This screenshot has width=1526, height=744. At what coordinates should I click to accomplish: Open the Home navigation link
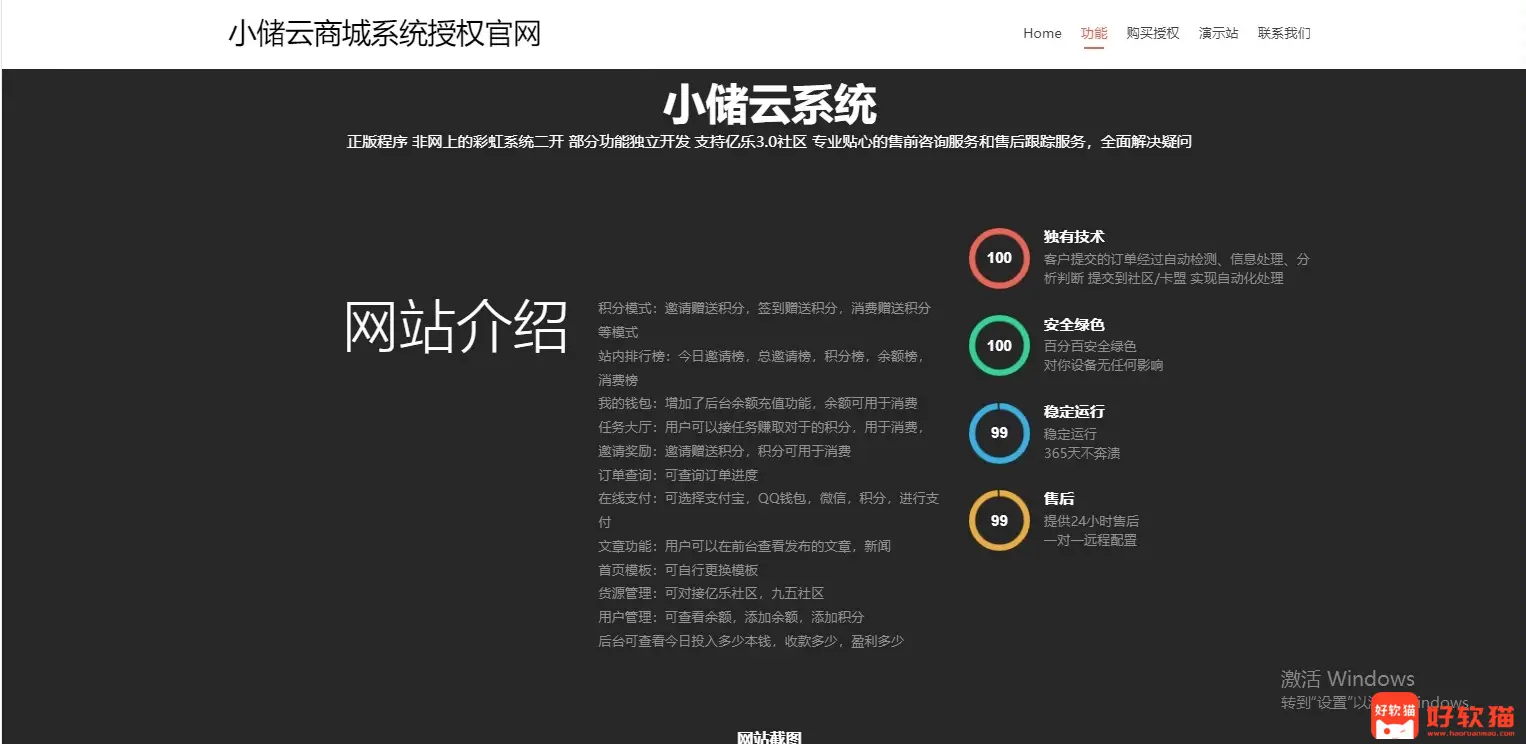1042,33
